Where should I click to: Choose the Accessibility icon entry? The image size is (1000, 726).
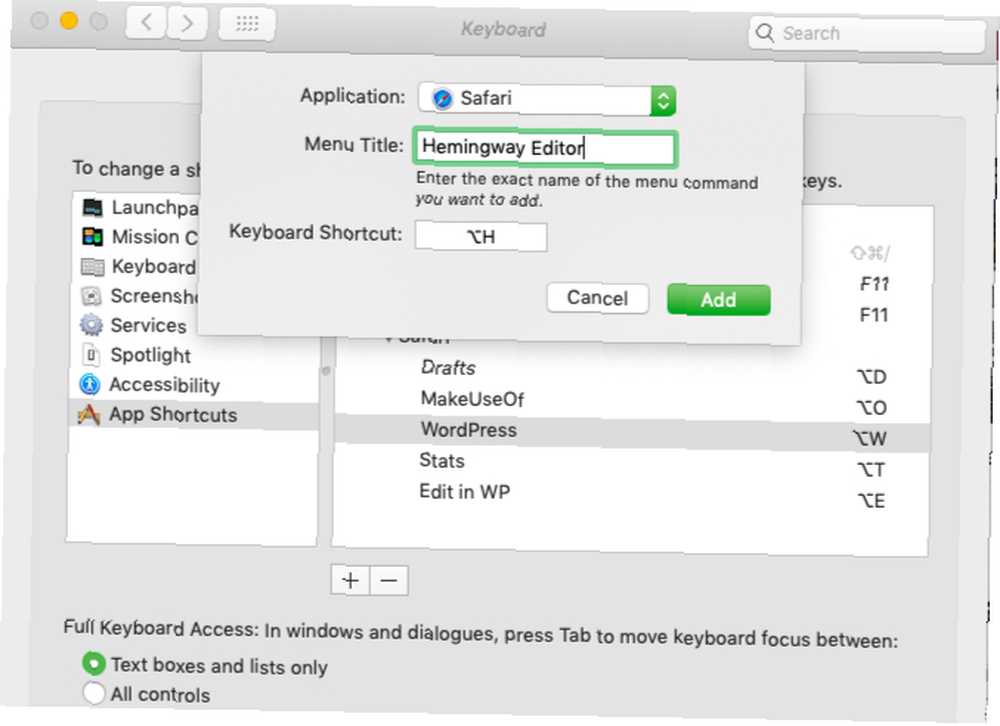90,384
